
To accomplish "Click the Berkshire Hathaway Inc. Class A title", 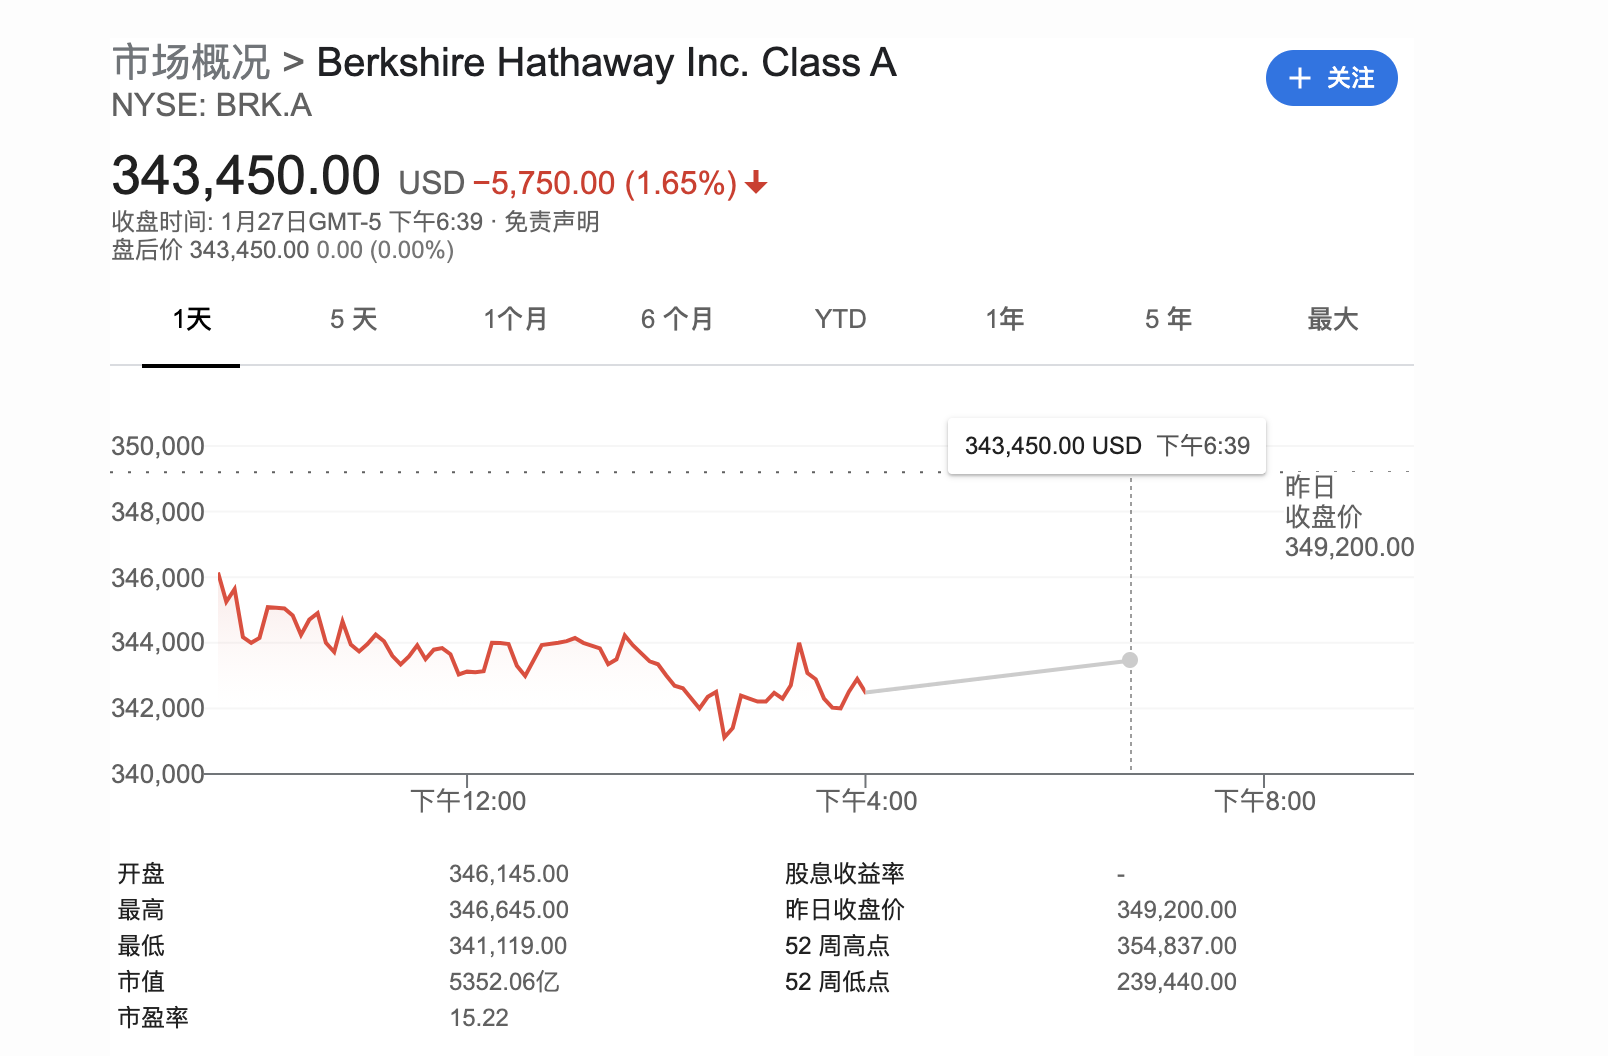I will (x=606, y=63).
